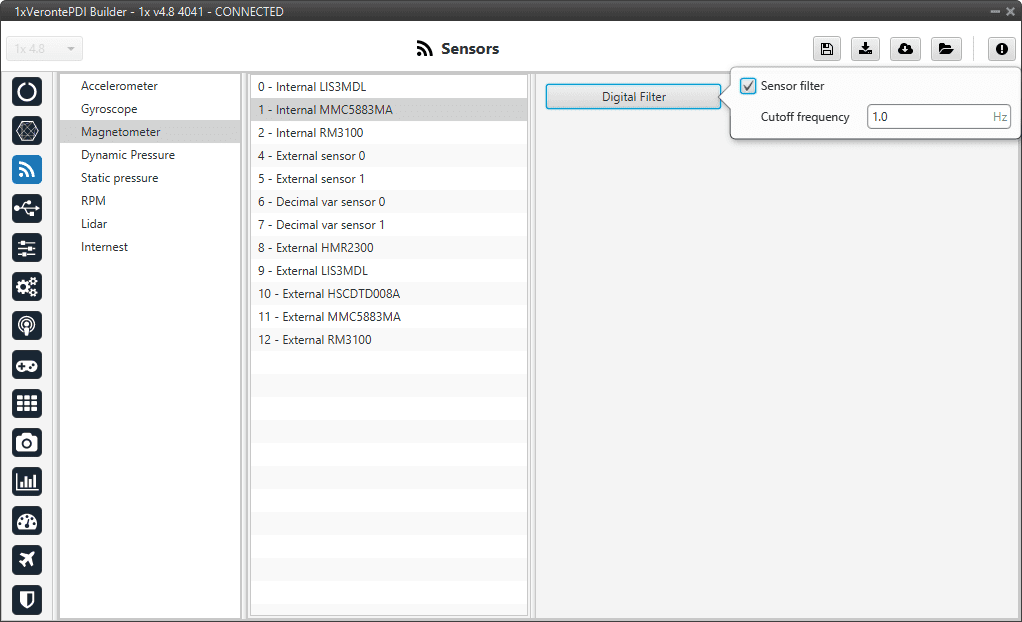The image size is (1022, 622).
Task: Select 0 - Internal LIS3MDL row
Action: pos(388,87)
